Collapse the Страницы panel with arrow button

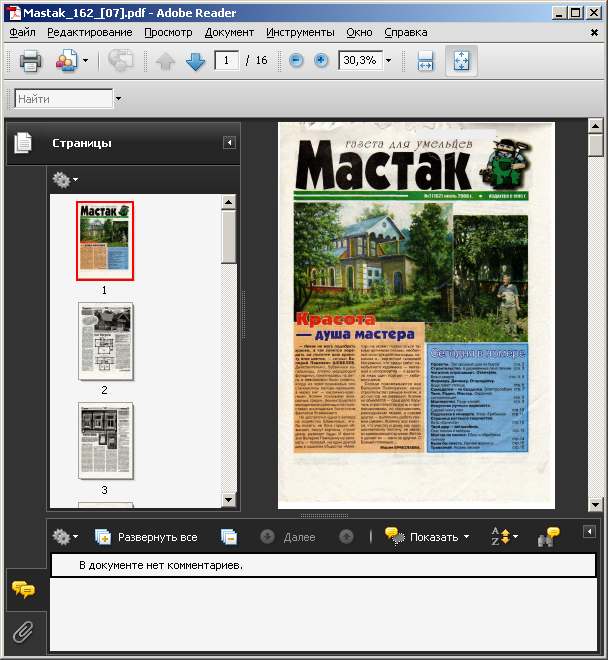click(x=229, y=143)
